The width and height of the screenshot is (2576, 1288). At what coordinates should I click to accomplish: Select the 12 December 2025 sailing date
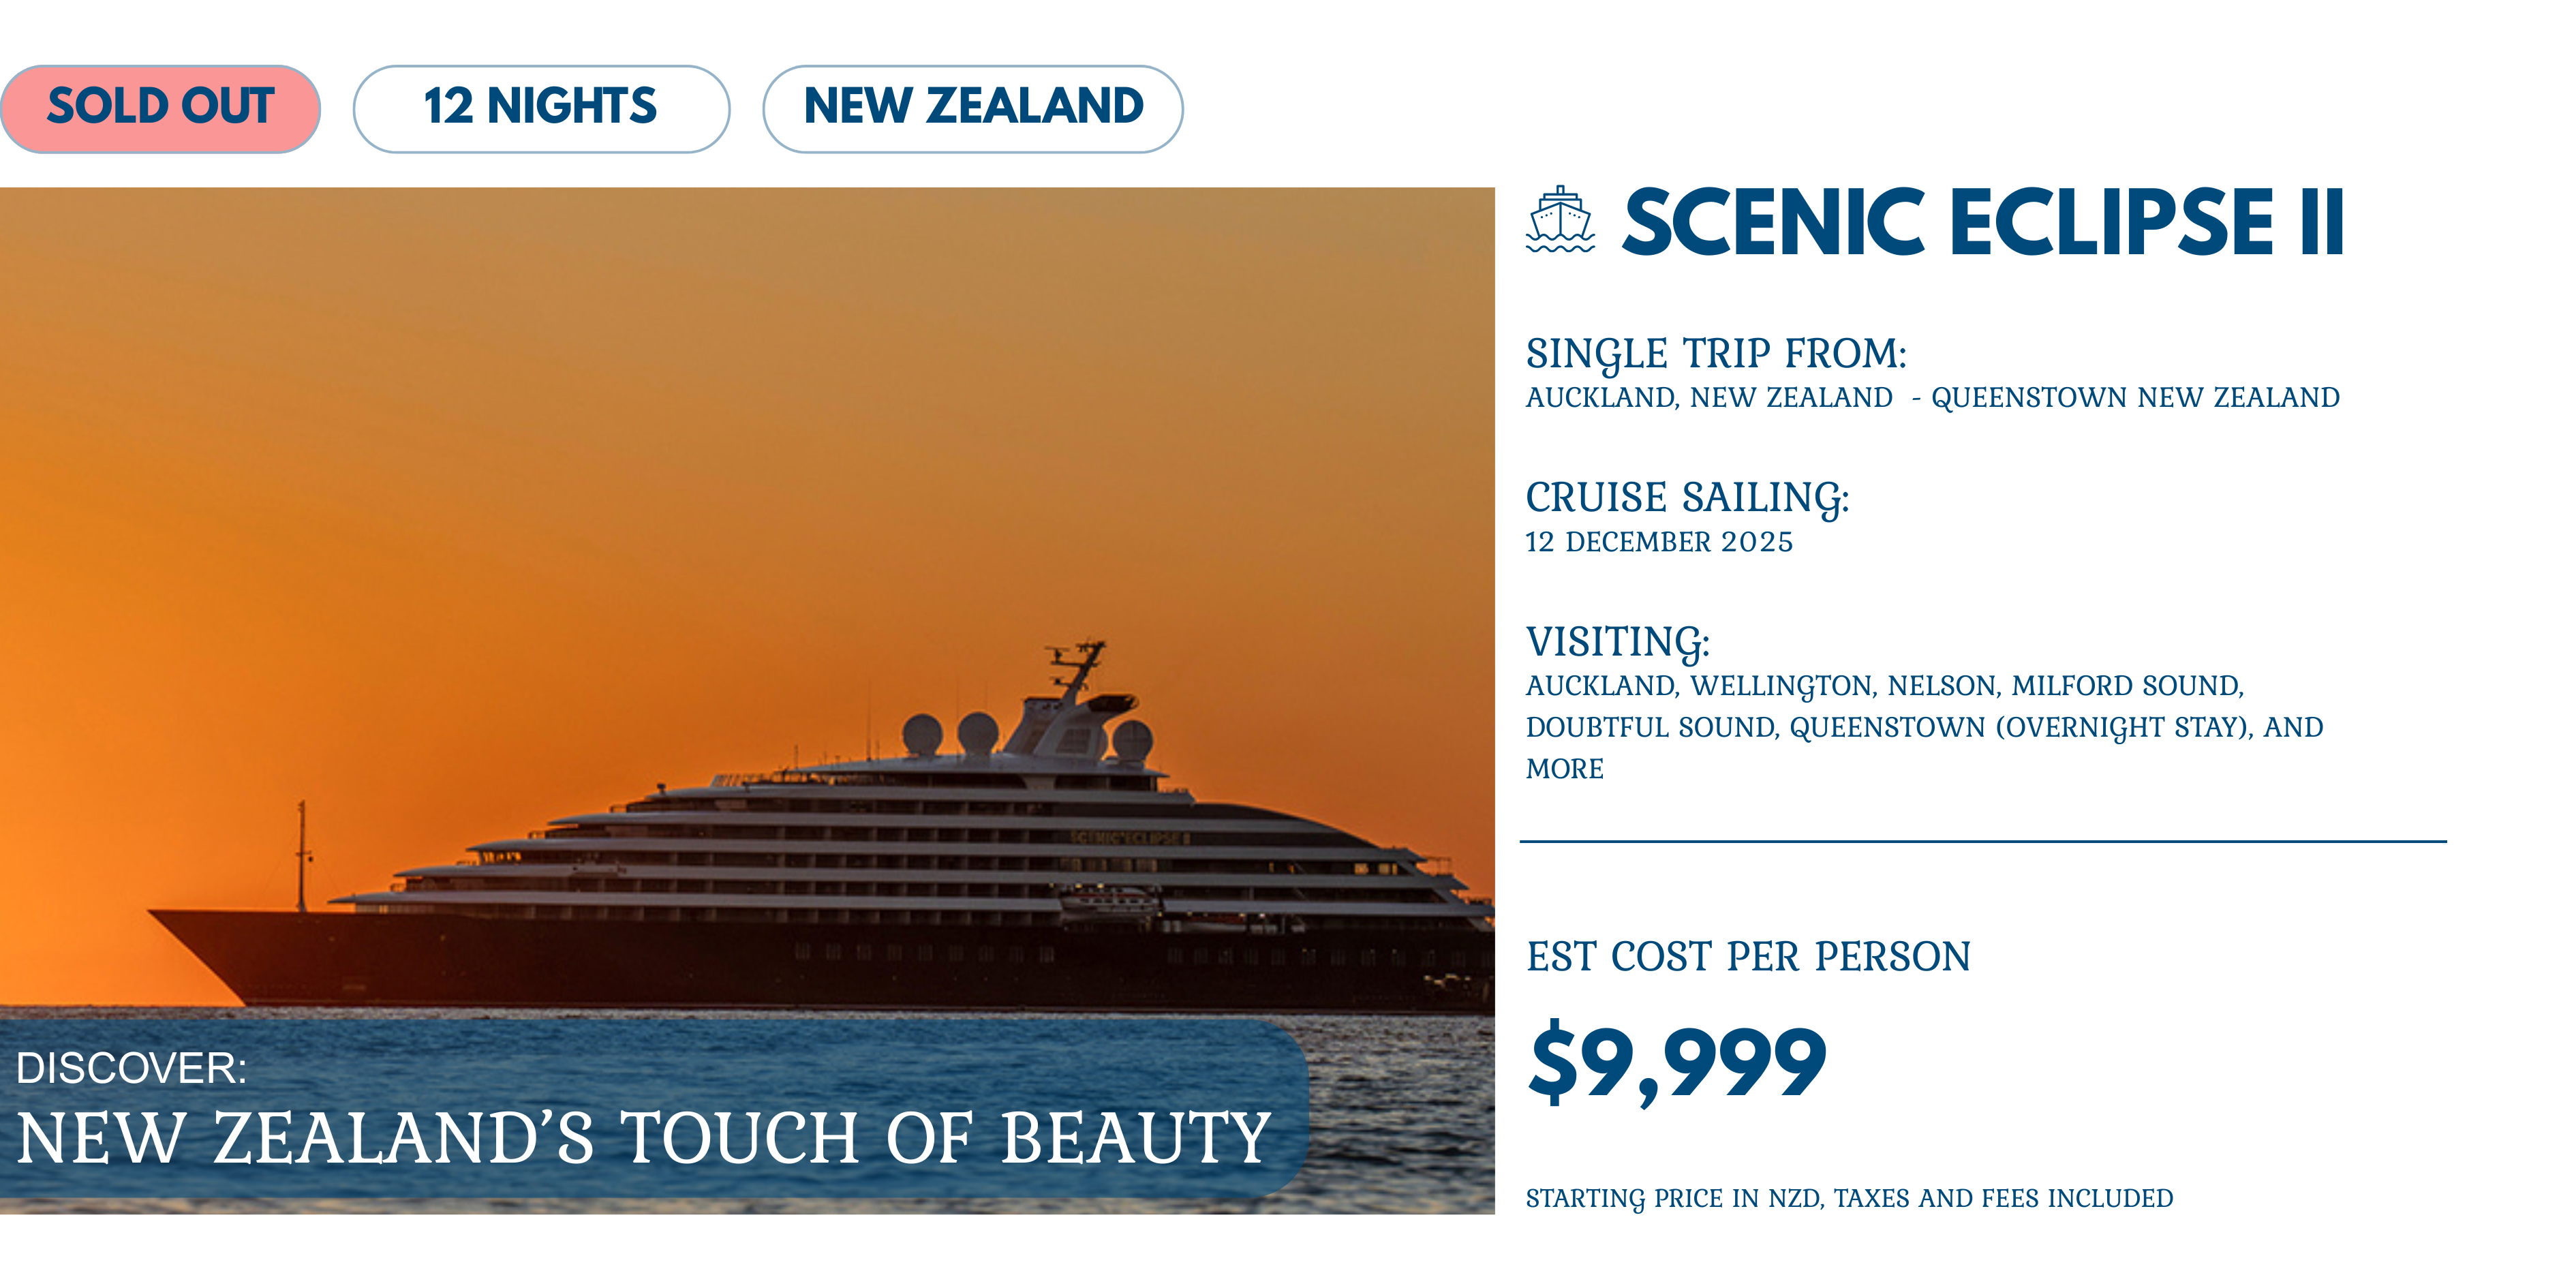(x=1659, y=542)
